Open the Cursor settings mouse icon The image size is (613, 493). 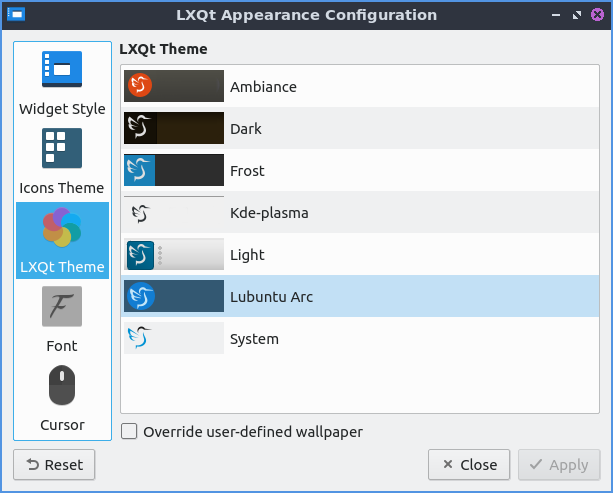(62, 385)
